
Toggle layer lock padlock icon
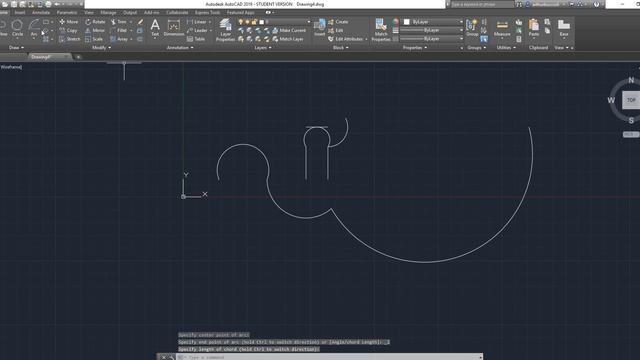click(x=254, y=22)
